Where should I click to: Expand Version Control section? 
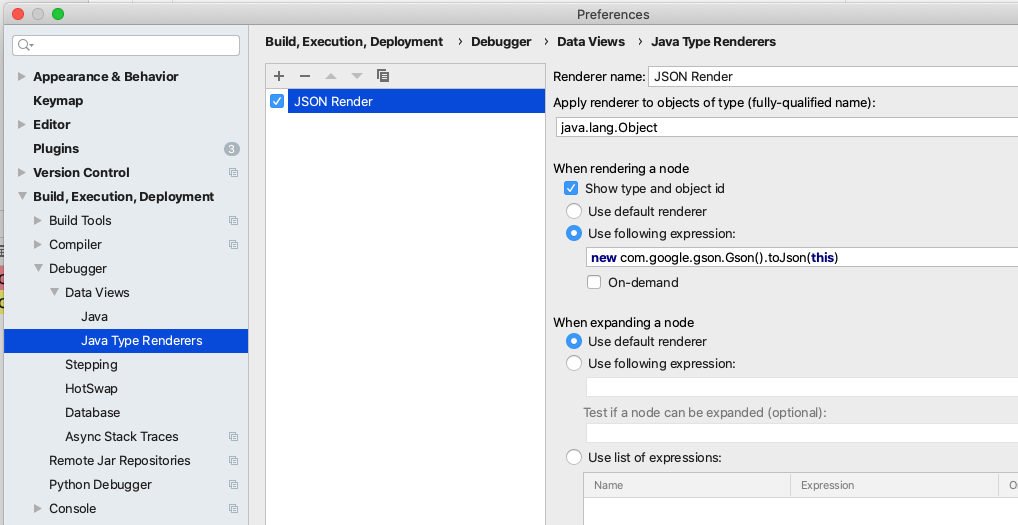pyautogui.click(x=21, y=173)
